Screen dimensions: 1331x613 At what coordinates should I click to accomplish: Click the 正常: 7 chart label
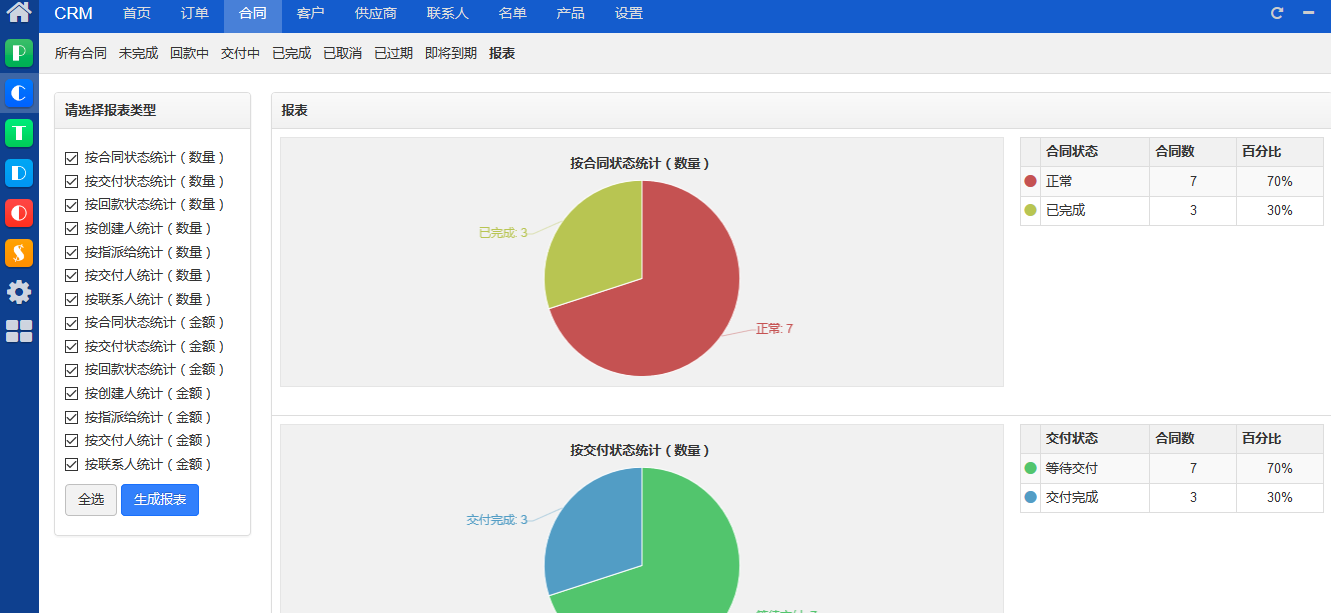pyautogui.click(x=774, y=329)
